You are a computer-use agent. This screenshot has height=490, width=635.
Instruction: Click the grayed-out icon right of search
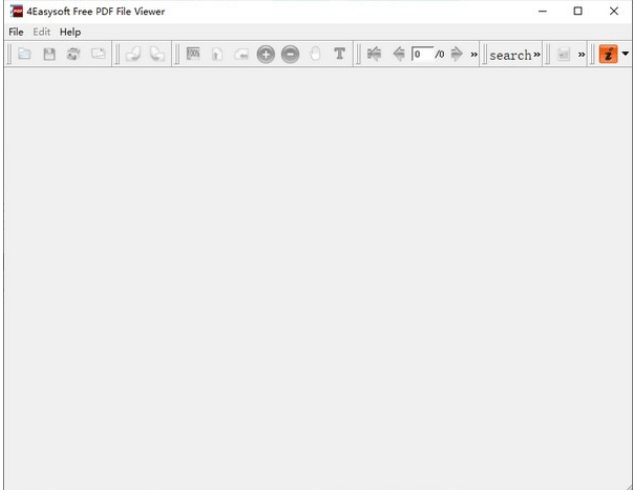point(563,54)
